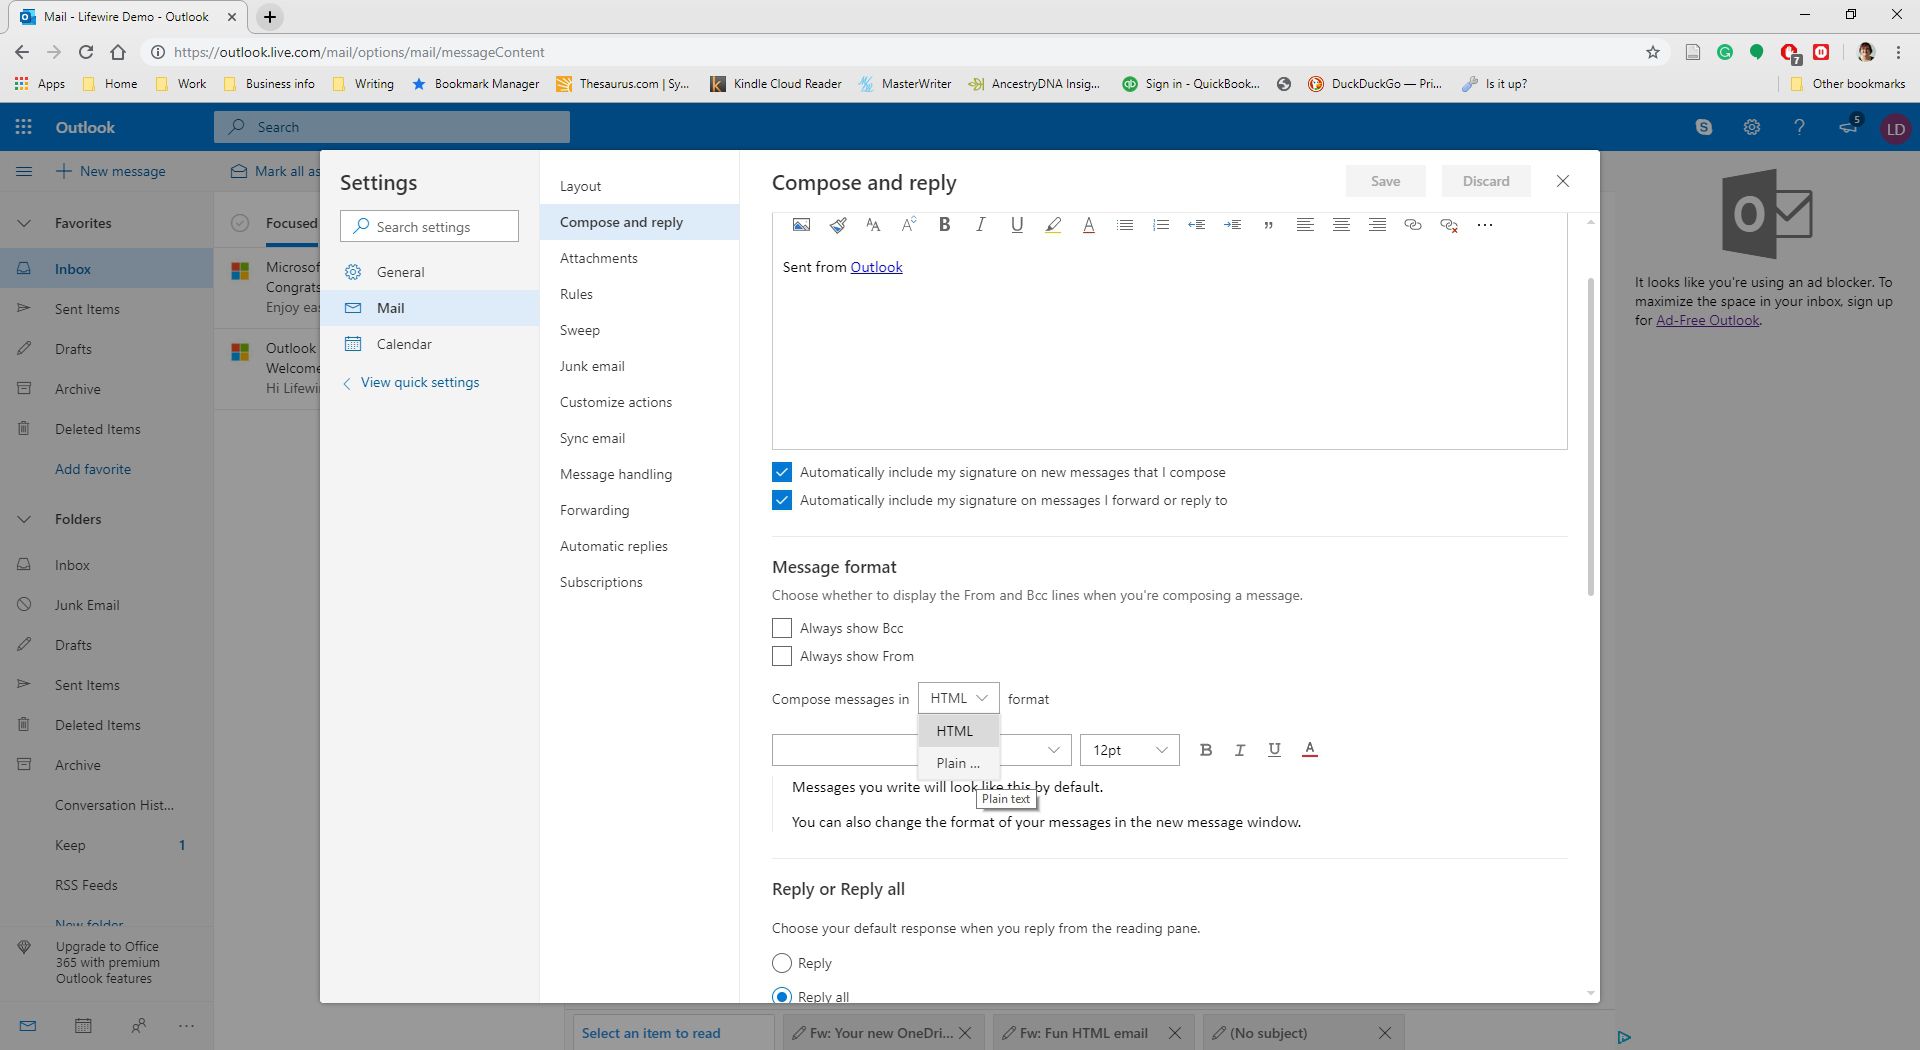1920x1050 pixels.
Task: Insert quote formatting in signature editor
Action: point(1268,225)
